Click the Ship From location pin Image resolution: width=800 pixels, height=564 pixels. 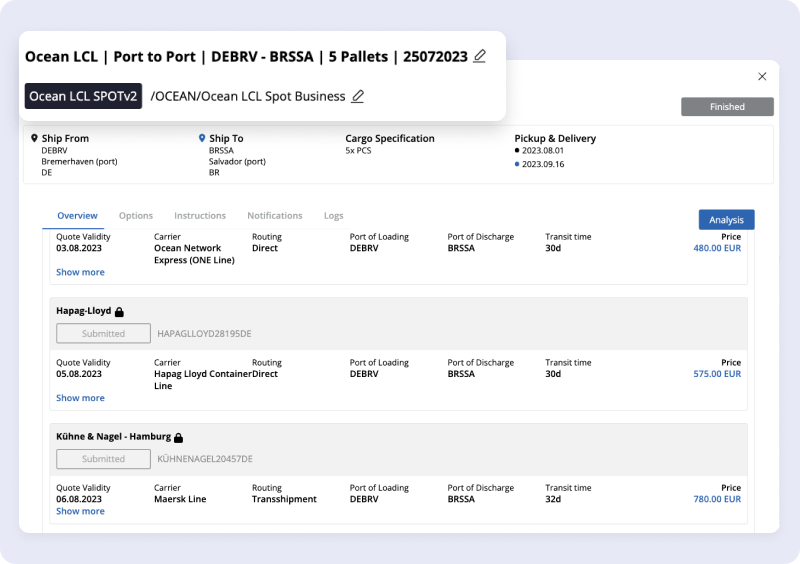point(34,138)
